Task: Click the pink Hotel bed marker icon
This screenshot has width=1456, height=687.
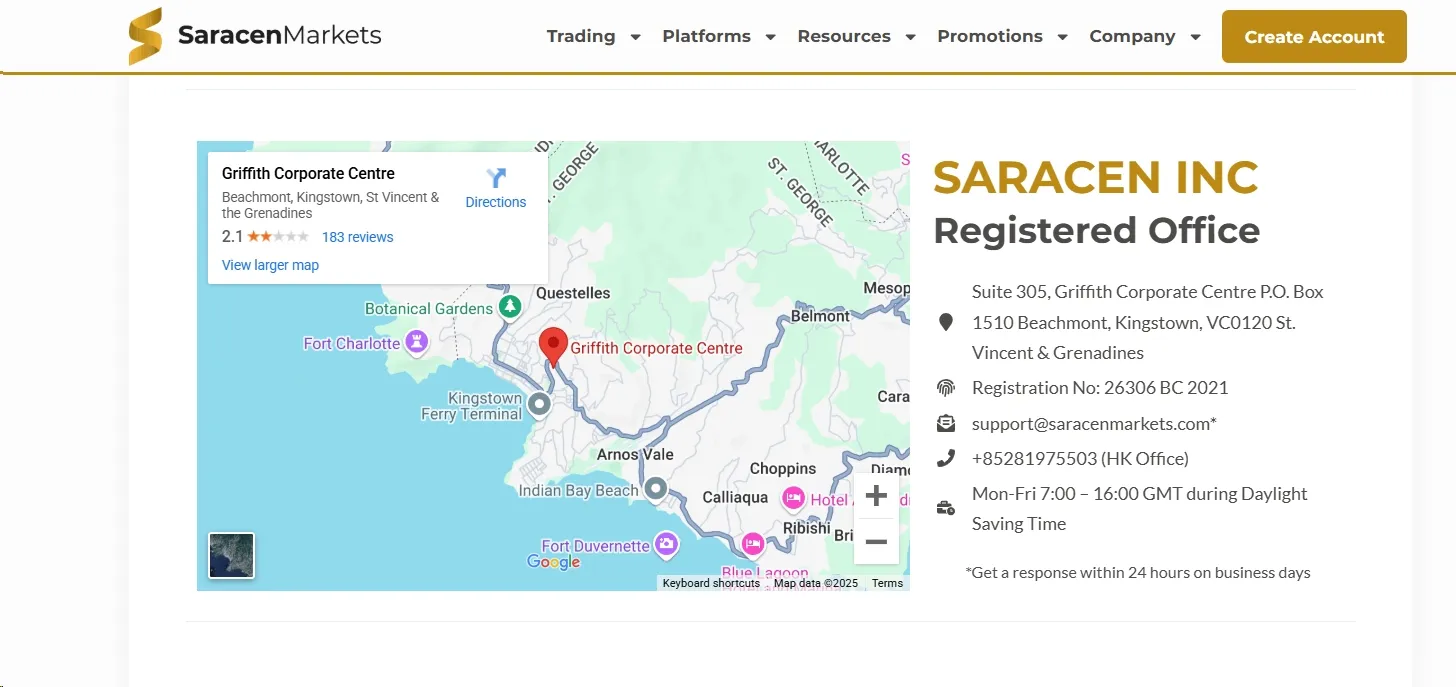Action: (x=793, y=497)
